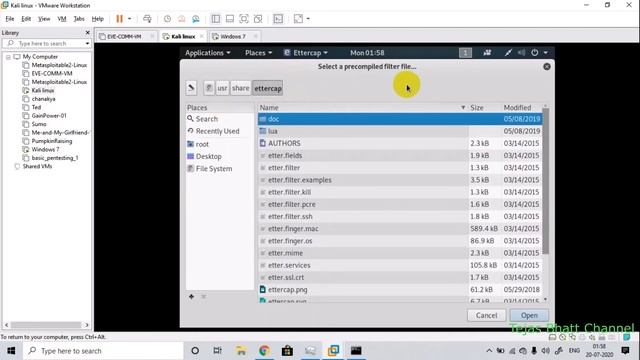Click the VMware pause VM icon
The image size is (640, 360).
coord(119,19)
